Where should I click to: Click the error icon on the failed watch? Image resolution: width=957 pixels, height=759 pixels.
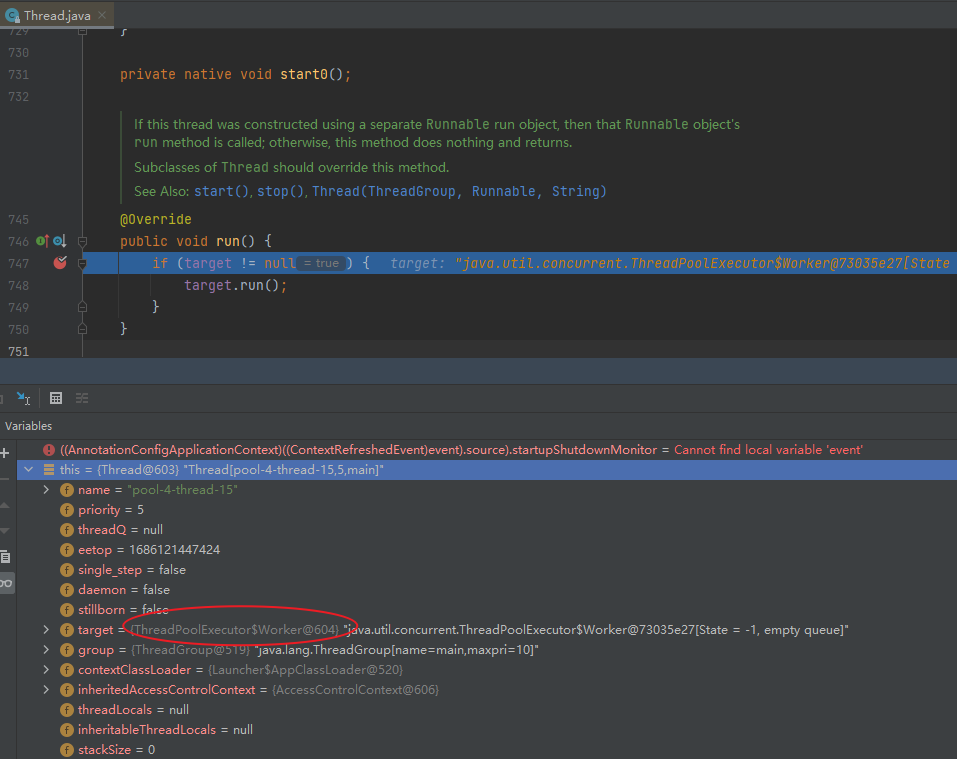tap(49, 450)
